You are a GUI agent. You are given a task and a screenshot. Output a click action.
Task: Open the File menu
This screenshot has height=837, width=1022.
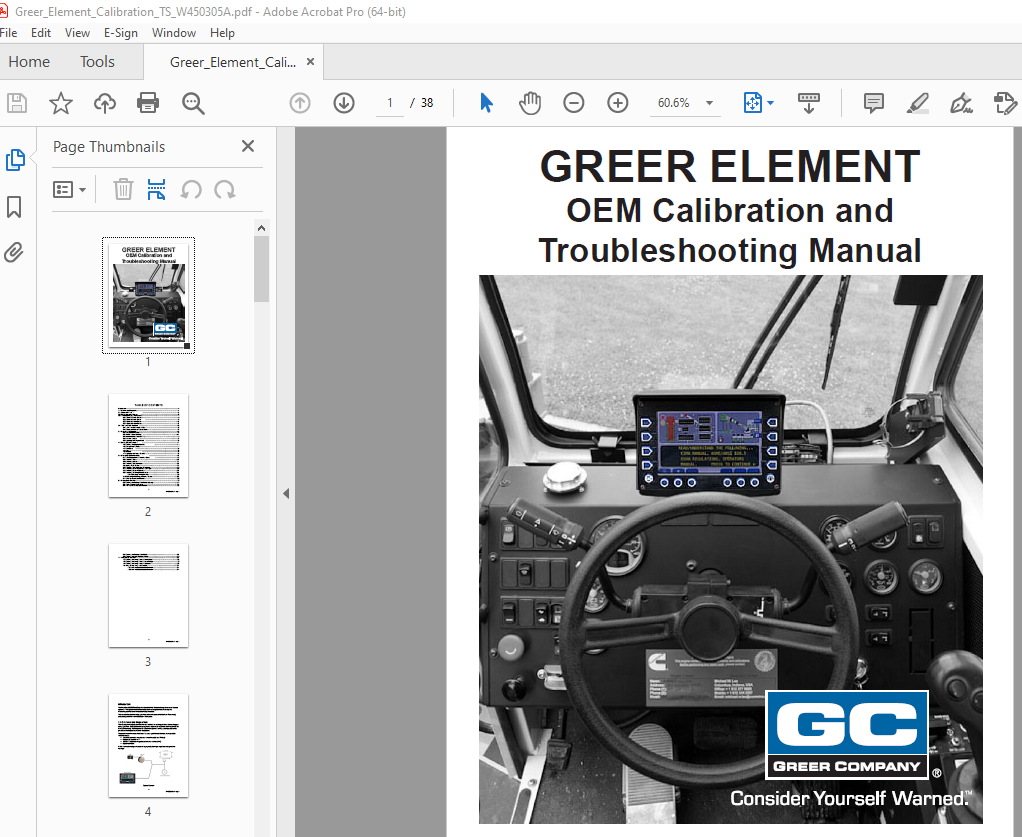(x=8, y=33)
